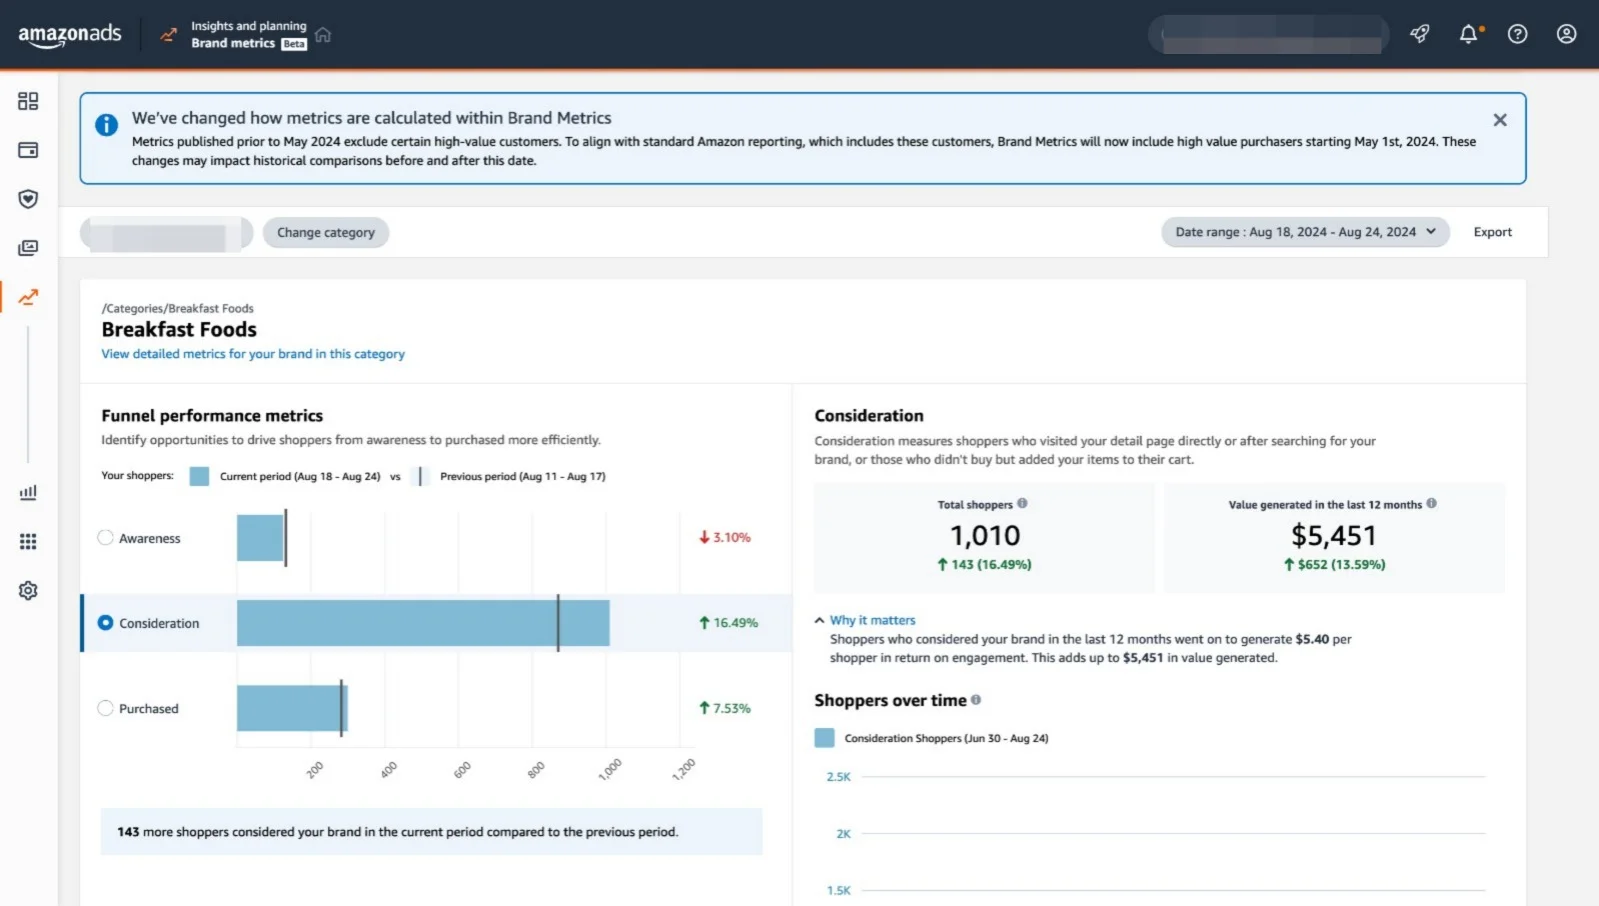Open the user account profile icon

1566,34
